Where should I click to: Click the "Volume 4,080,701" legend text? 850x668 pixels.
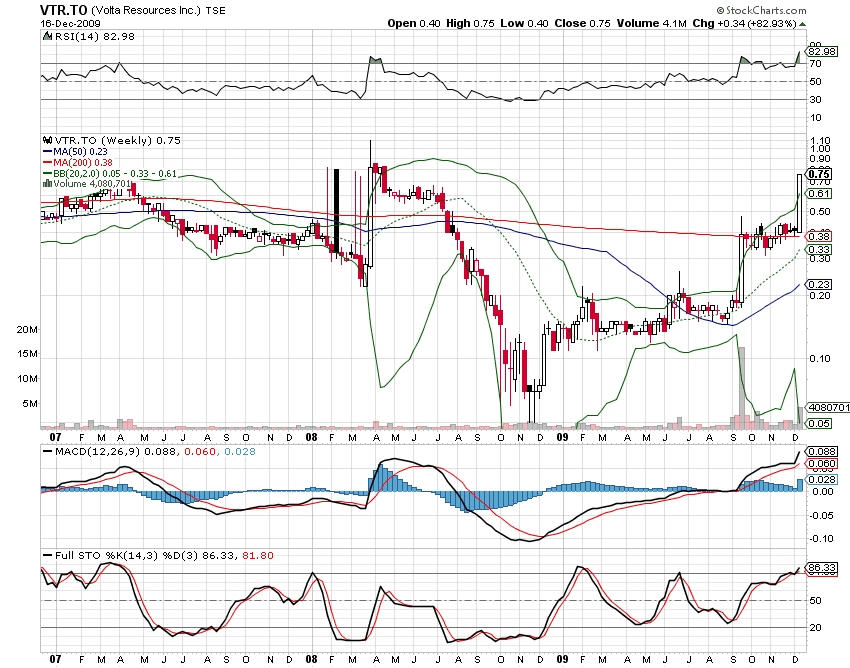[92, 183]
